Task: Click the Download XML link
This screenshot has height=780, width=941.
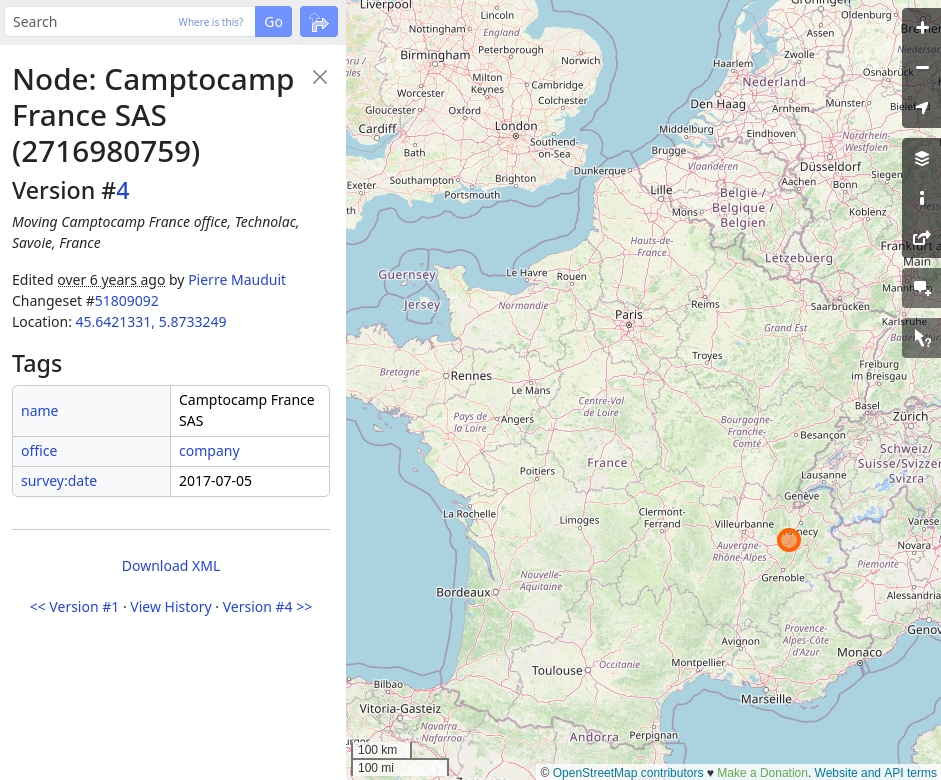Action: tap(171, 566)
